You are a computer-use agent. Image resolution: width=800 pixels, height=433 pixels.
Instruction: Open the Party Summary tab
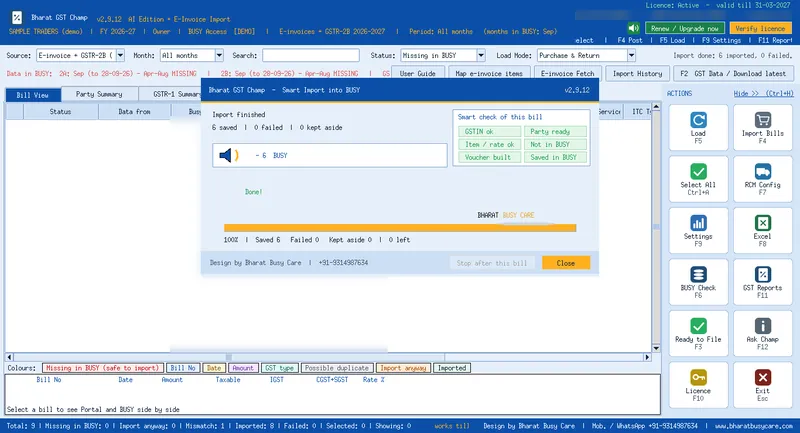point(99,94)
